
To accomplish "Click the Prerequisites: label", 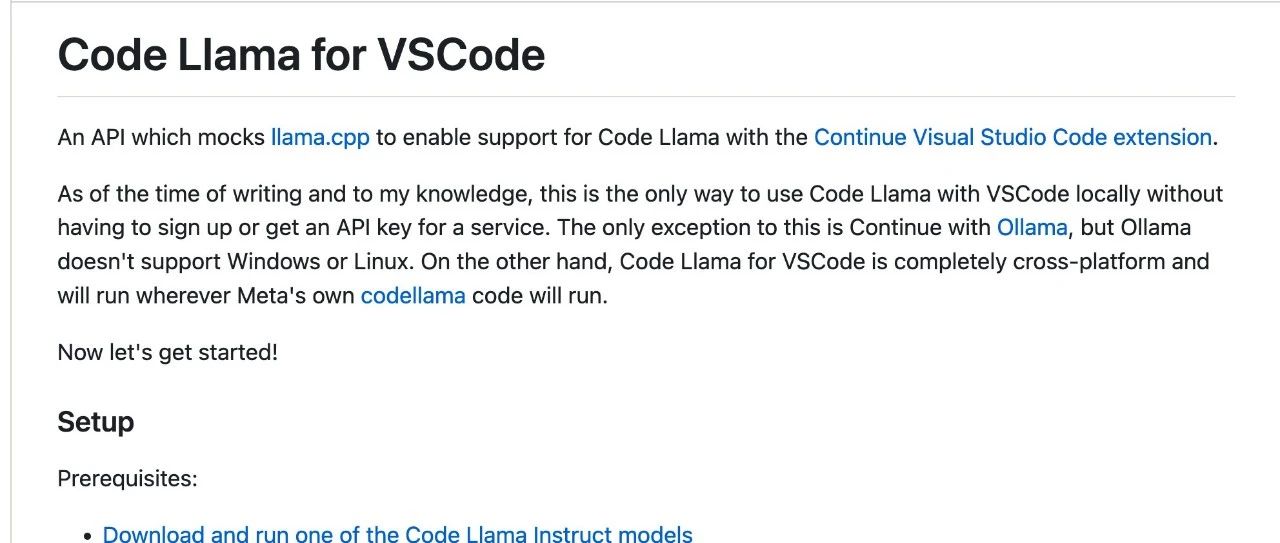I will pyautogui.click(x=127, y=479).
